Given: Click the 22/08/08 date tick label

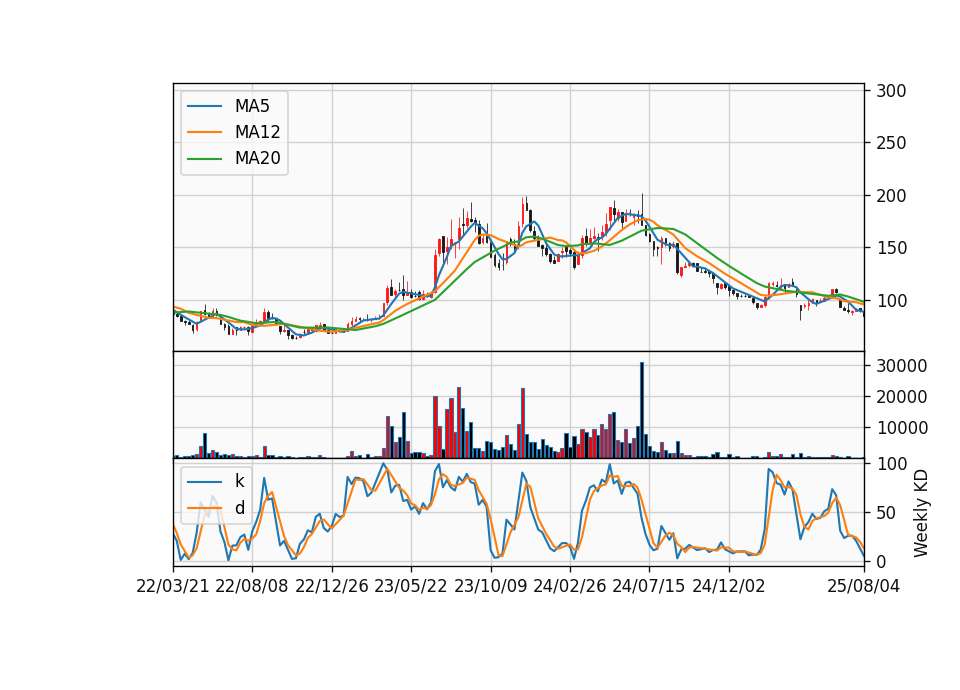Looking at the screenshot, I should (x=252, y=586).
